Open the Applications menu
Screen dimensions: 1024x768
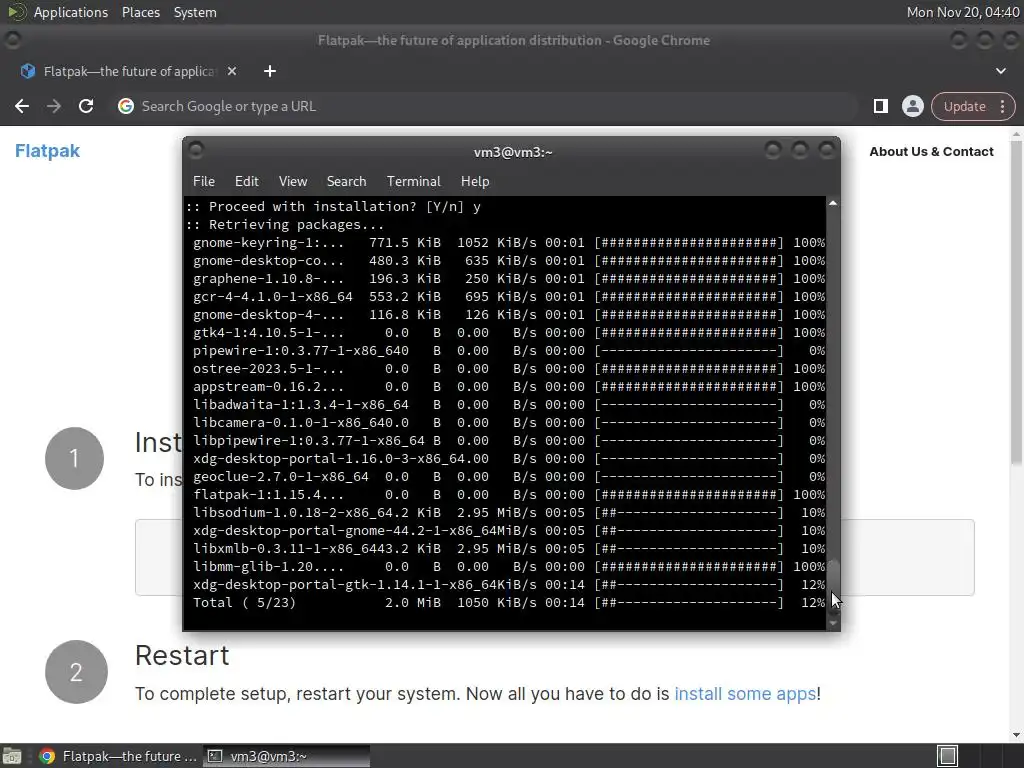pyautogui.click(x=71, y=12)
